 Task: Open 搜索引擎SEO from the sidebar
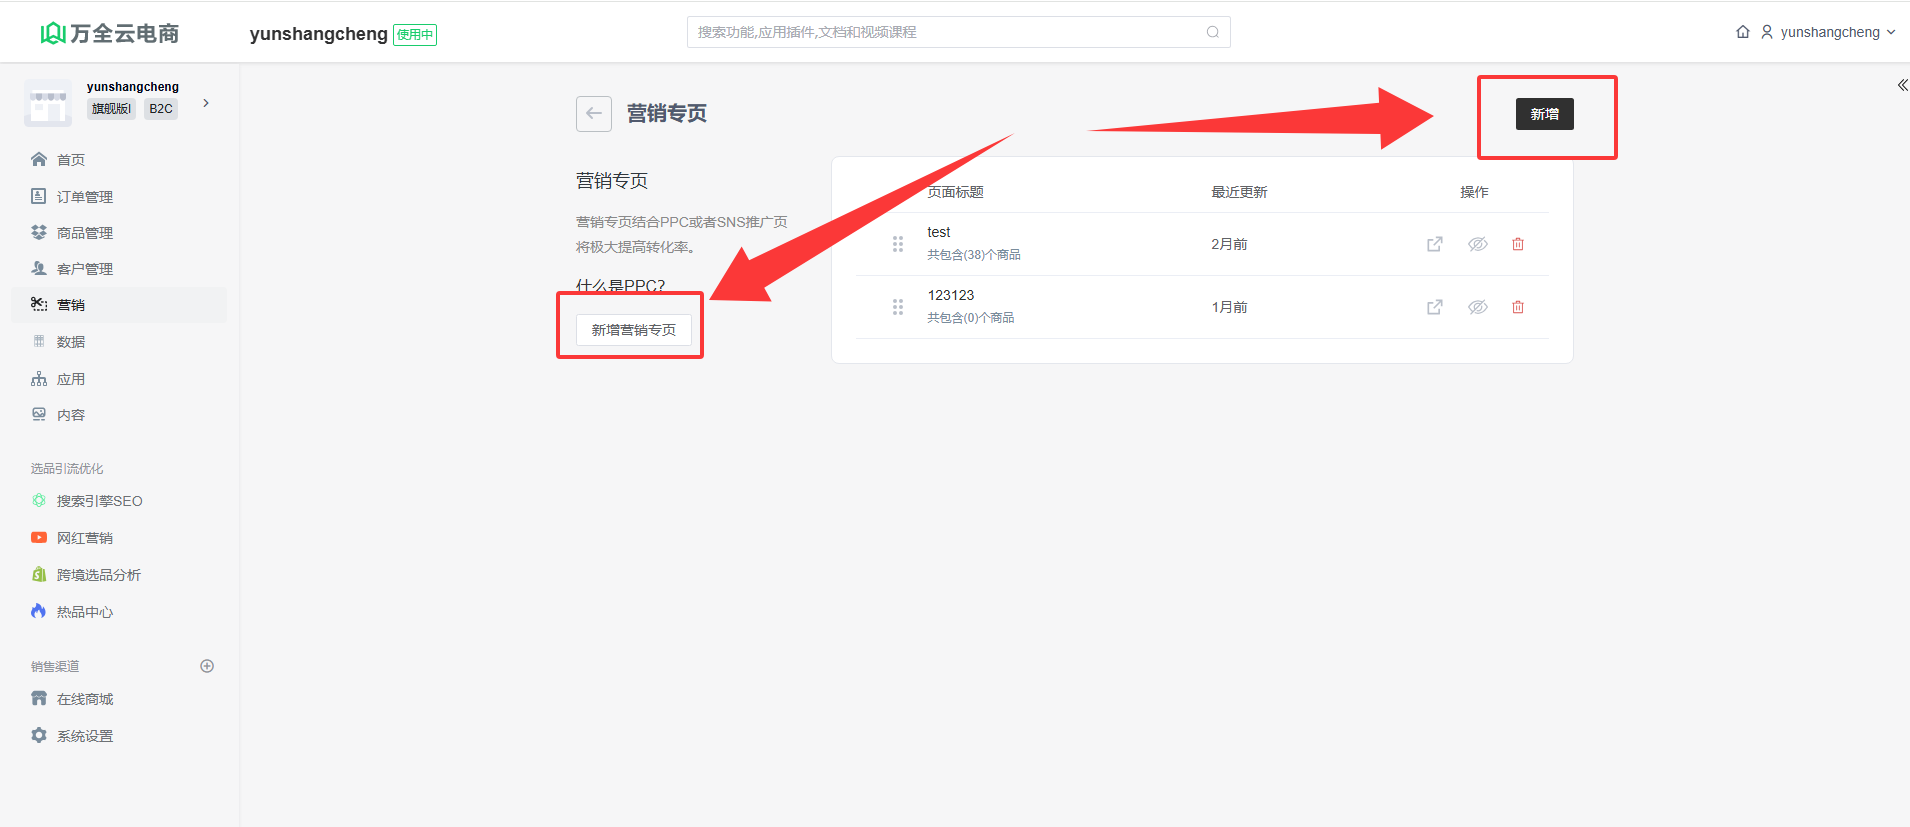pos(99,501)
